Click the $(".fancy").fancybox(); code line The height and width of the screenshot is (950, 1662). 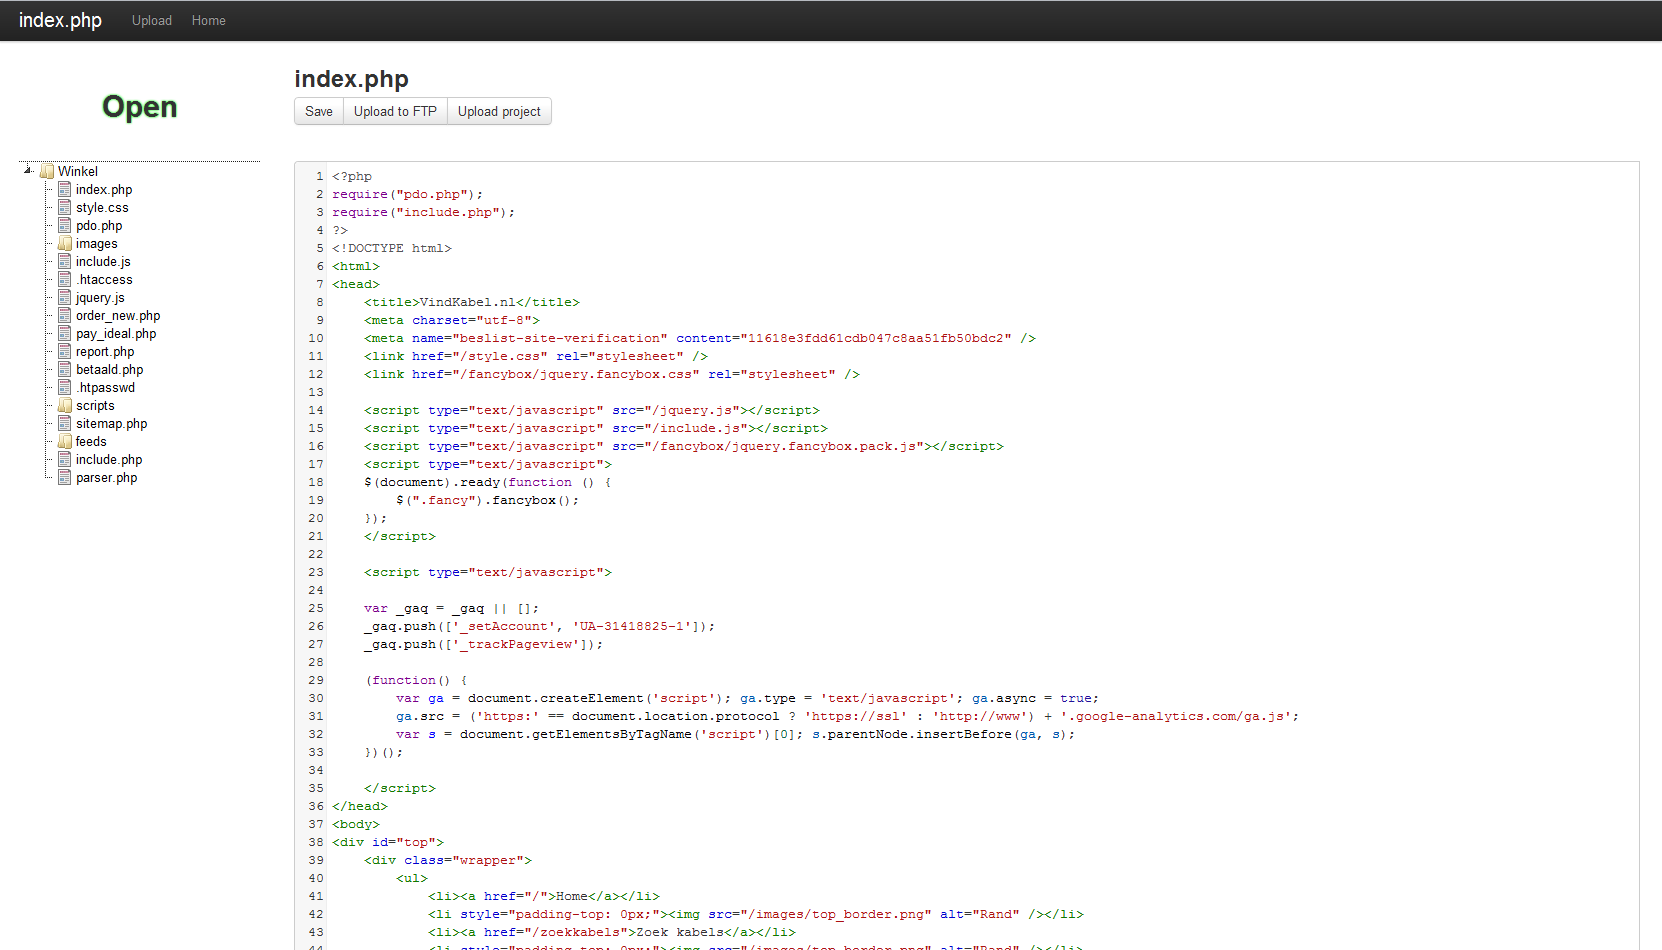488,500
